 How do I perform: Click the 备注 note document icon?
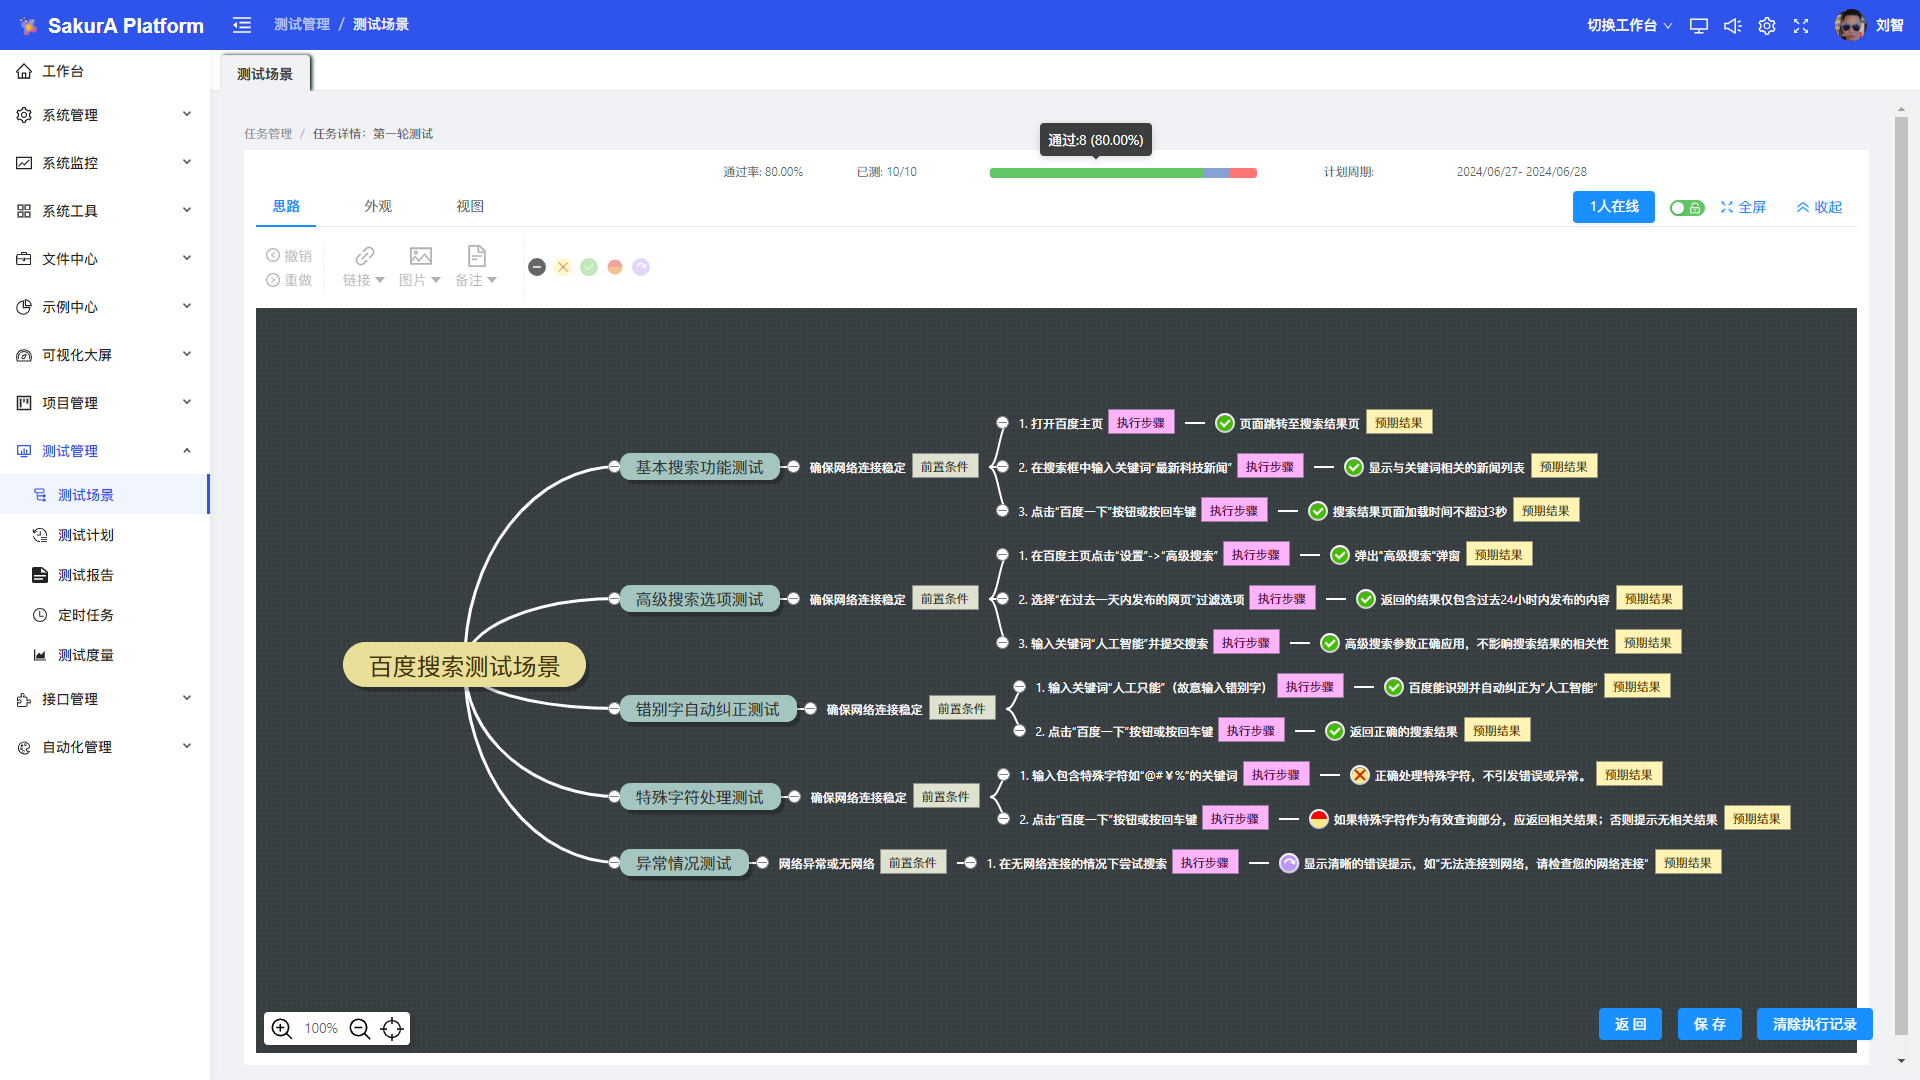pos(476,256)
